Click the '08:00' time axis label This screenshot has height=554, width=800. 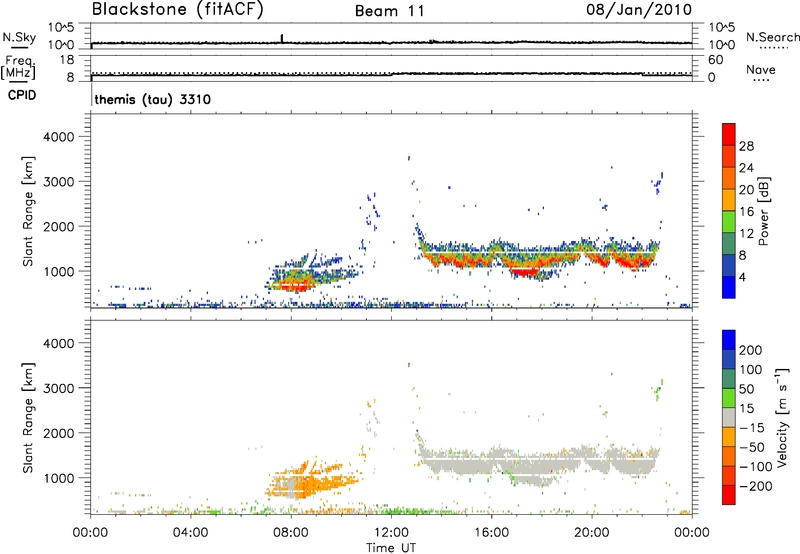pyautogui.click(x=291, y=533)
